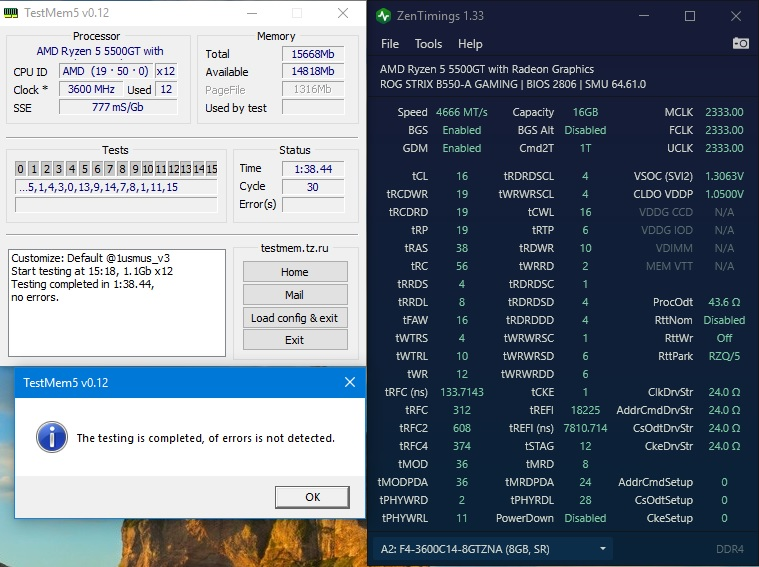The height and width of the screenshot is (567, 759).
Task: Click the Cycle field showing 30
Action: [313, 187]
